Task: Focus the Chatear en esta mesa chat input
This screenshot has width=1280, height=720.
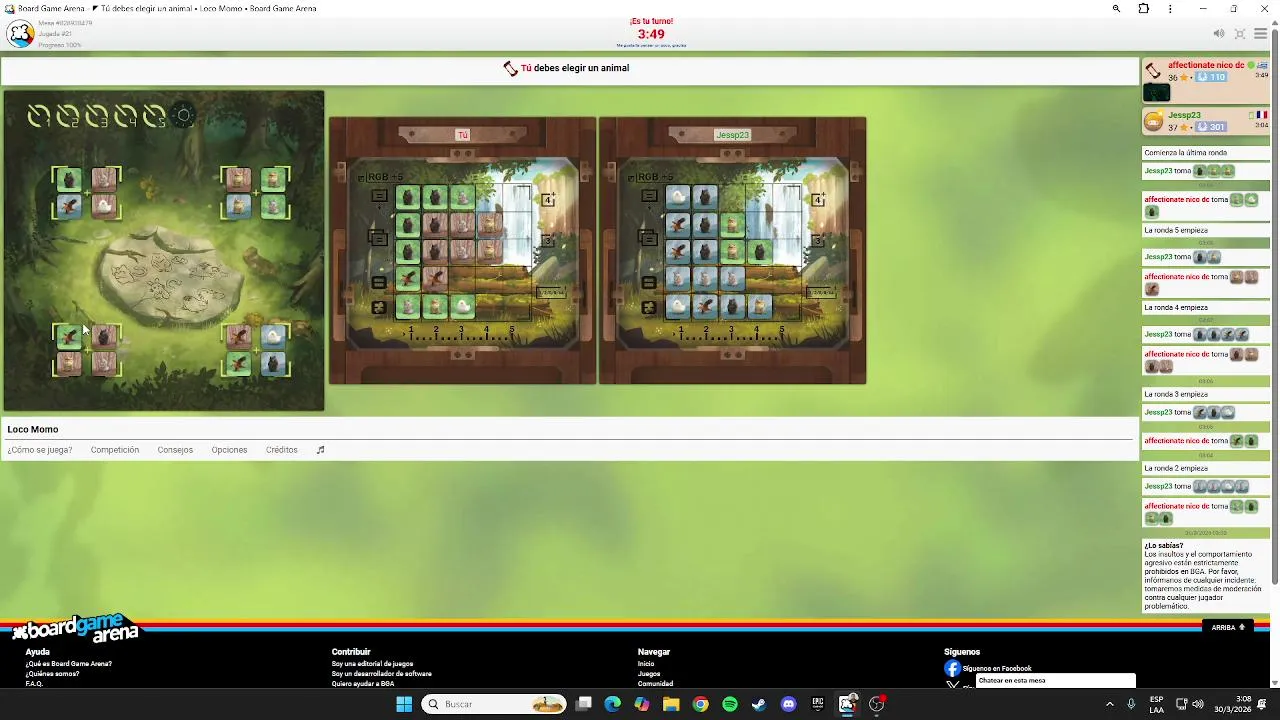Action: [x=1055, y=681]
